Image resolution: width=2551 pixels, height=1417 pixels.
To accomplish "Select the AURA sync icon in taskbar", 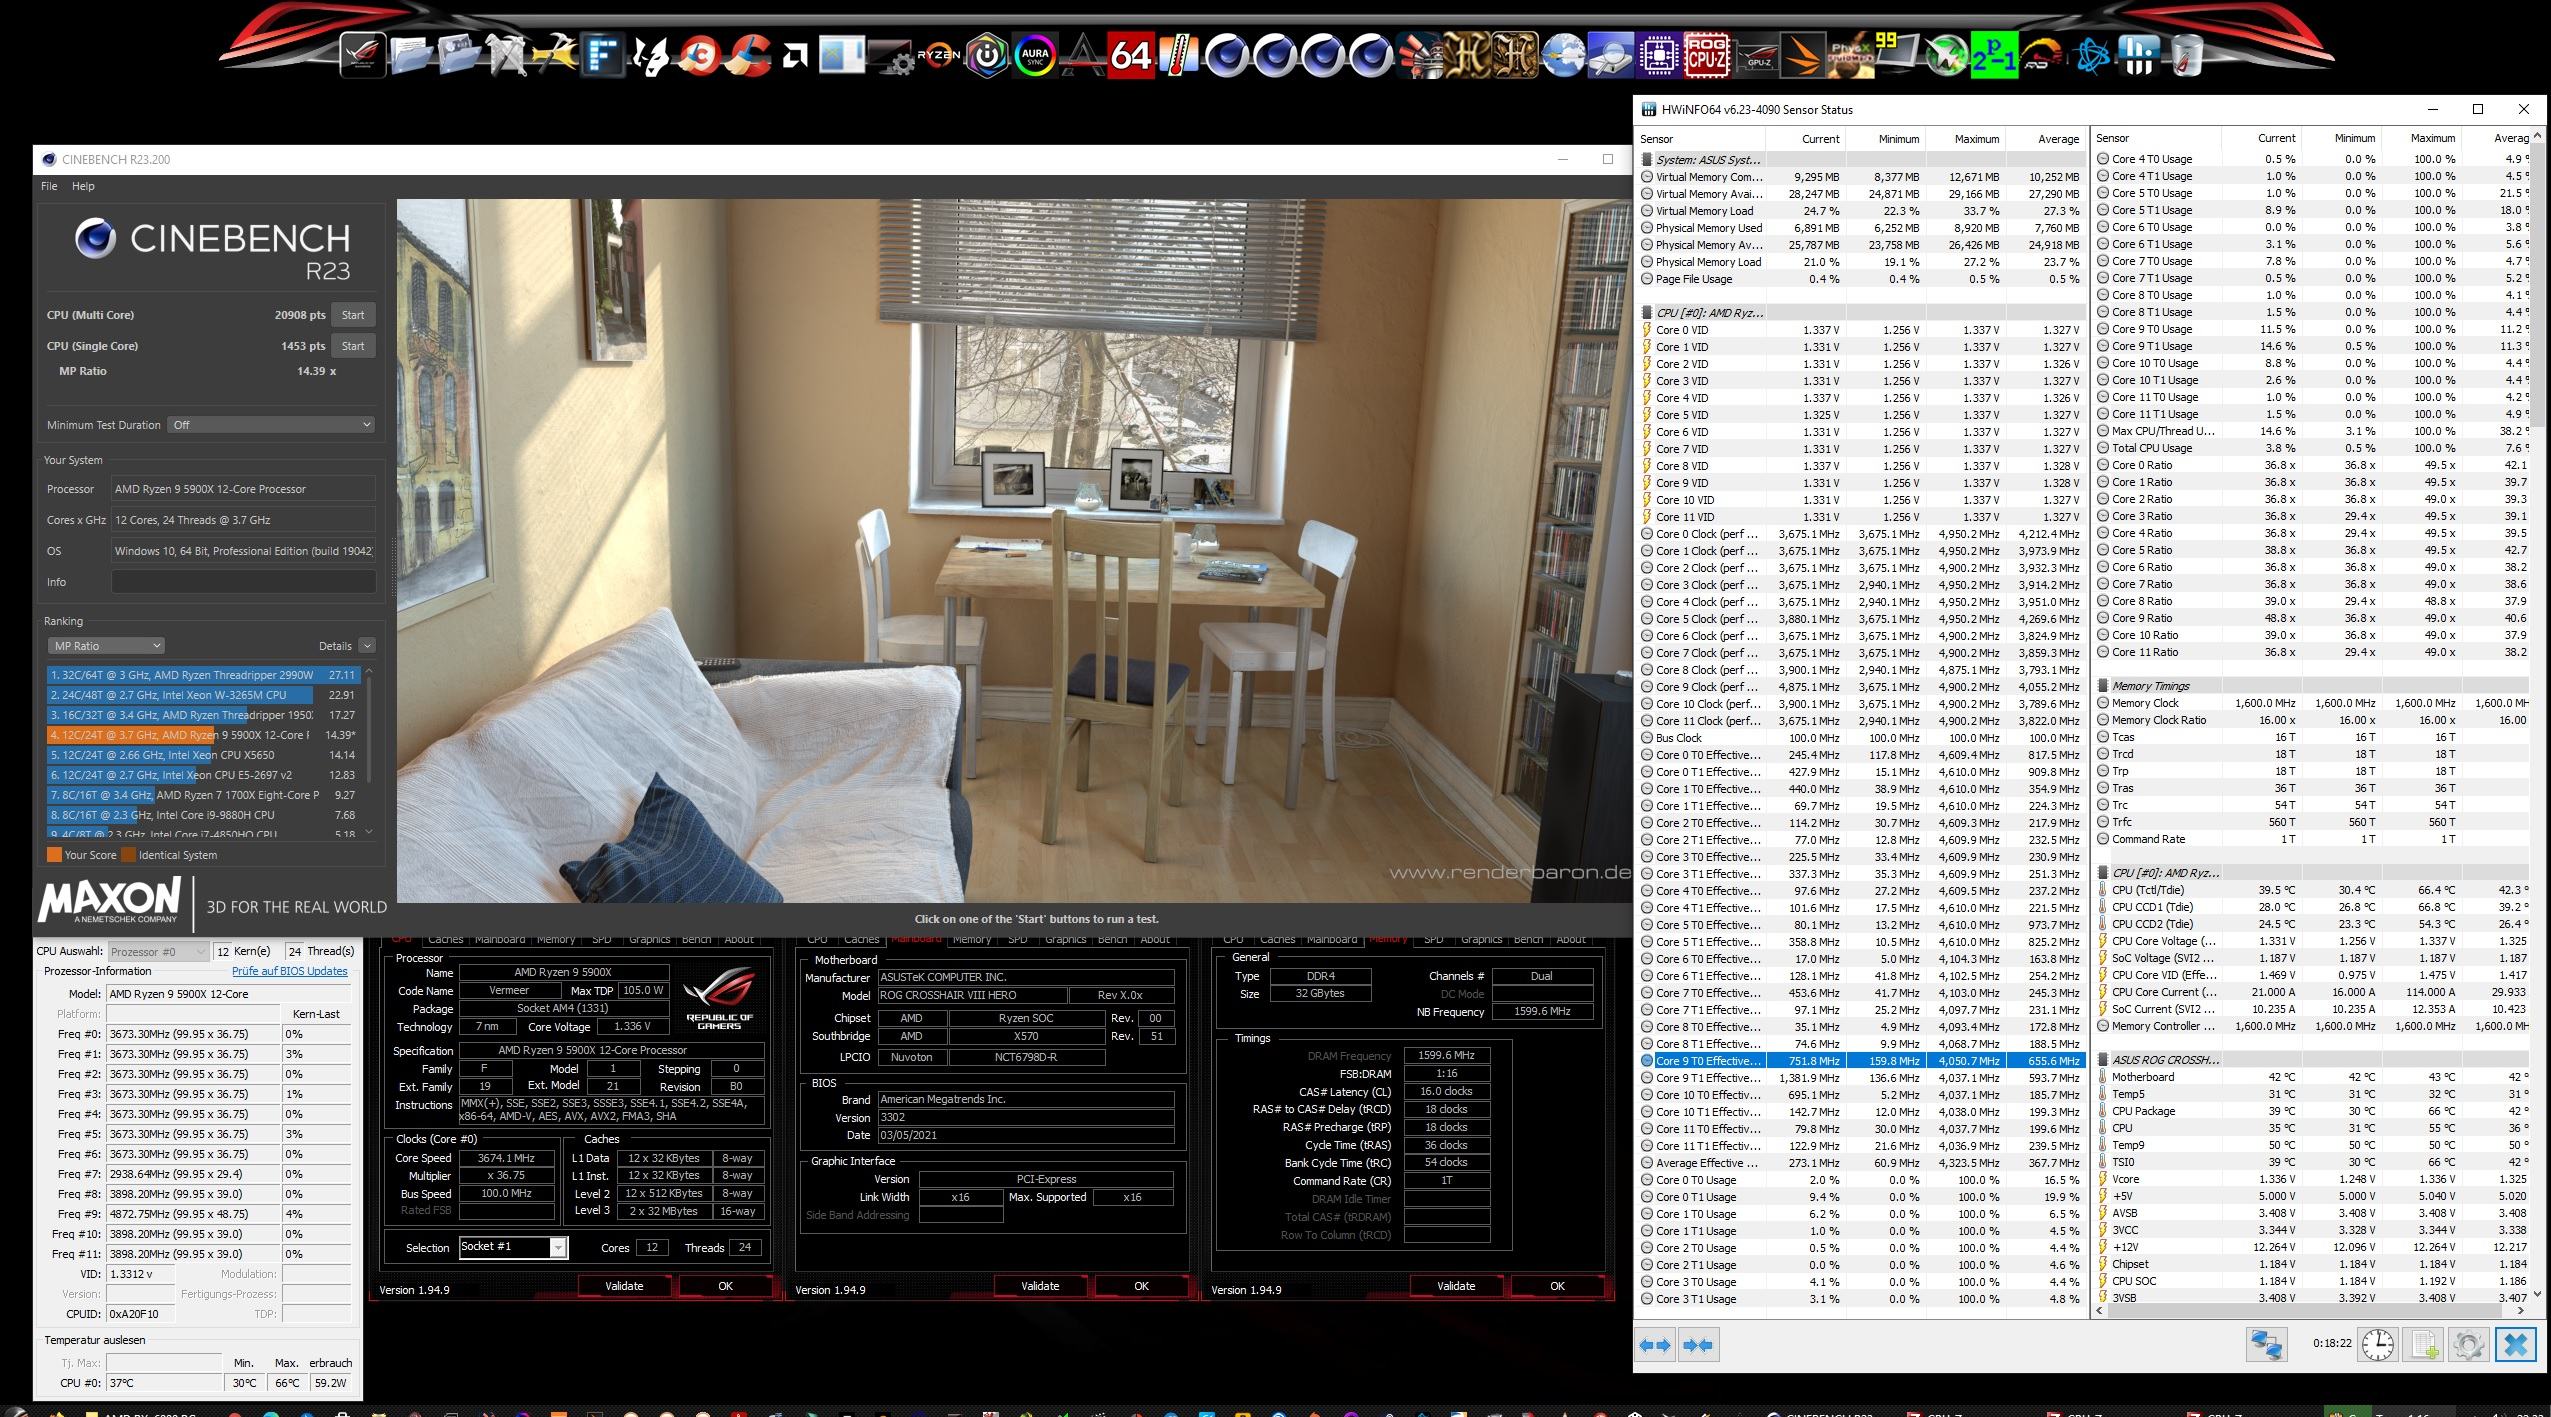I will tap(1031, 52).
